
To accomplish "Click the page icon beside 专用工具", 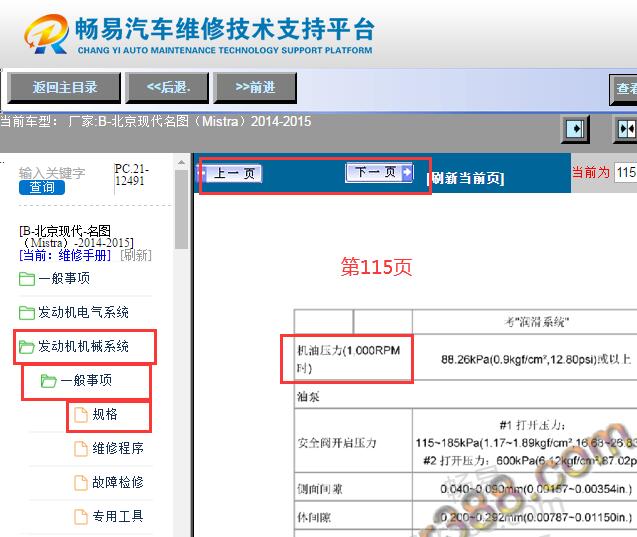I will pyautogui.click(x=81, y=517).
